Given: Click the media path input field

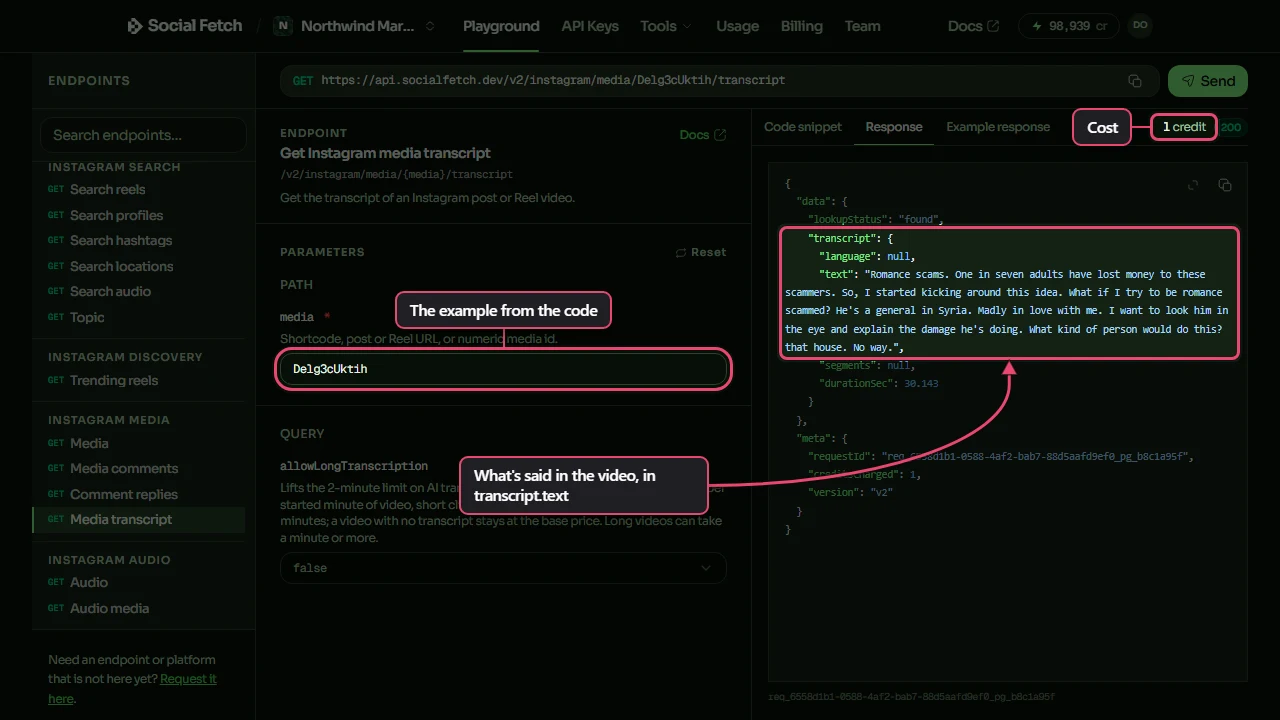Looking at the screenshot, I should pos(503,369).
